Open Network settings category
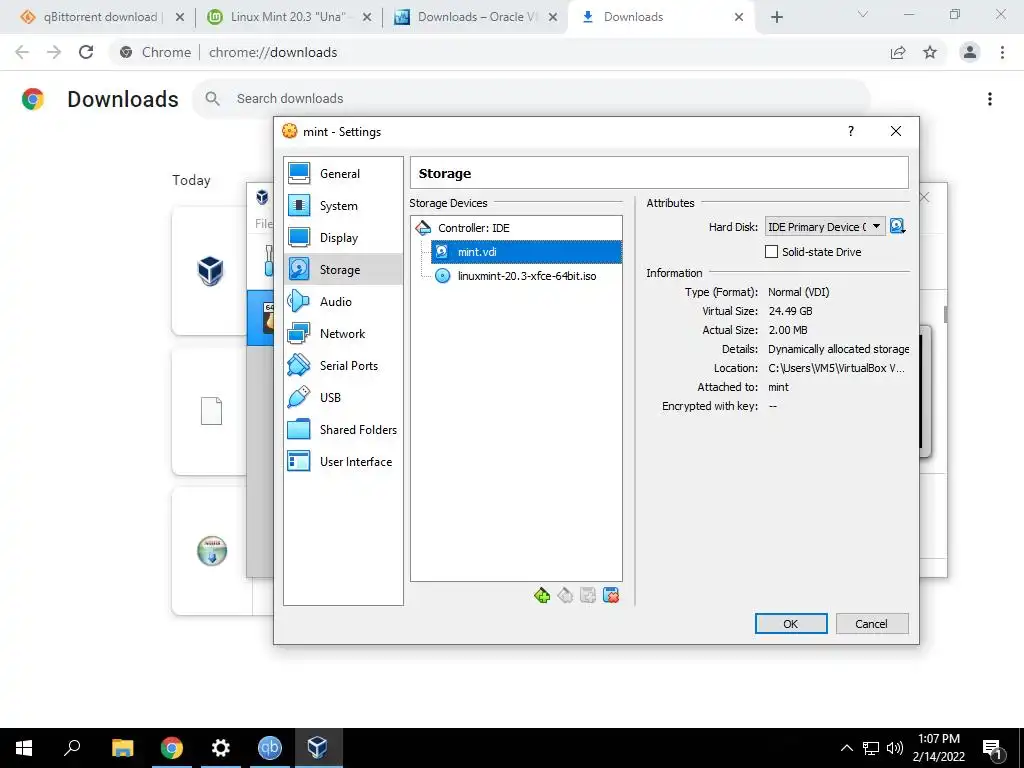 pyautogui.click(x=343, y=334)
